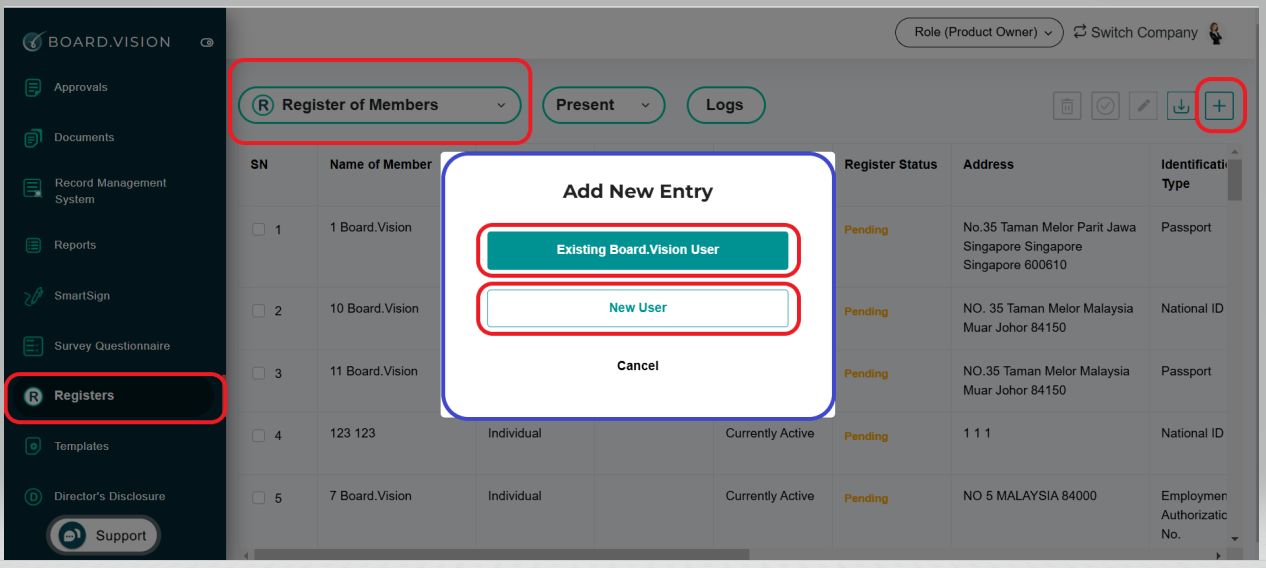Screen dimensions: 1266x568
Task: Check the box for row 5
Action: (x=258, y=498)
